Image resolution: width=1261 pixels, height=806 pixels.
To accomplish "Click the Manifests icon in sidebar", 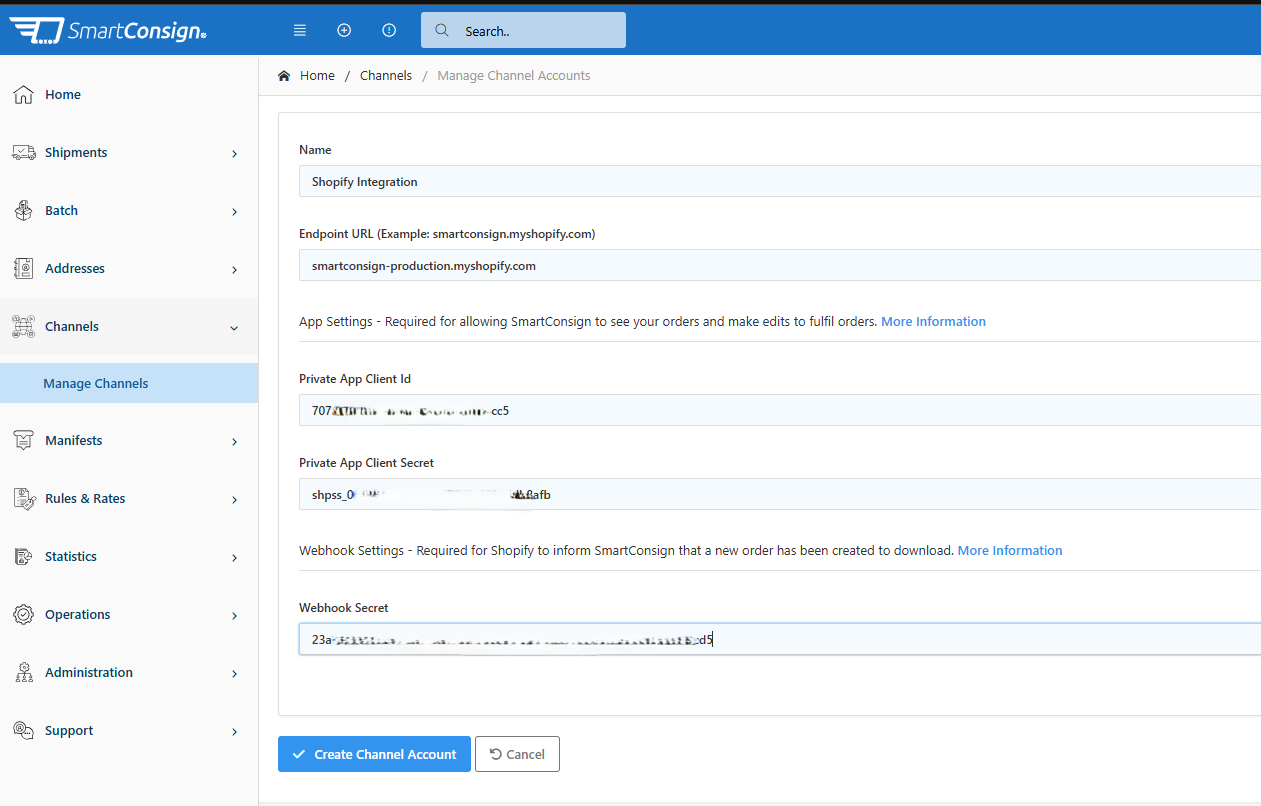I will pos(24,441).
